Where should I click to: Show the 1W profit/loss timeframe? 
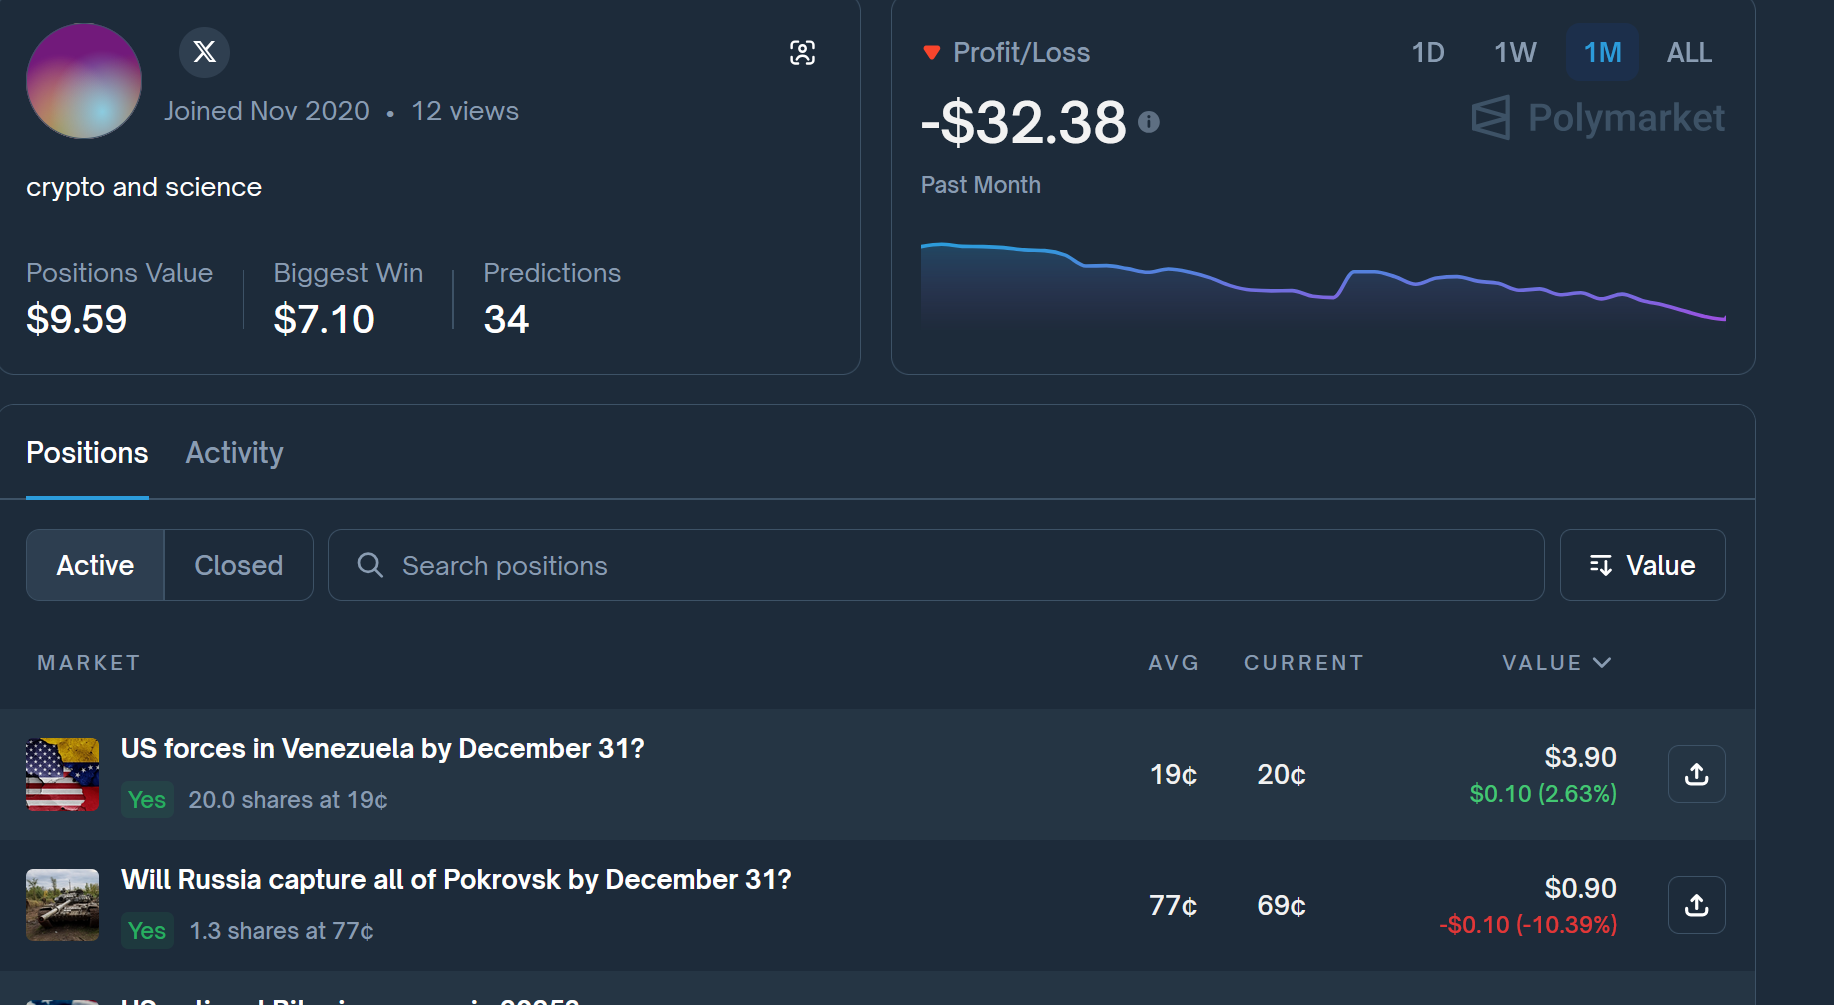1515,52
